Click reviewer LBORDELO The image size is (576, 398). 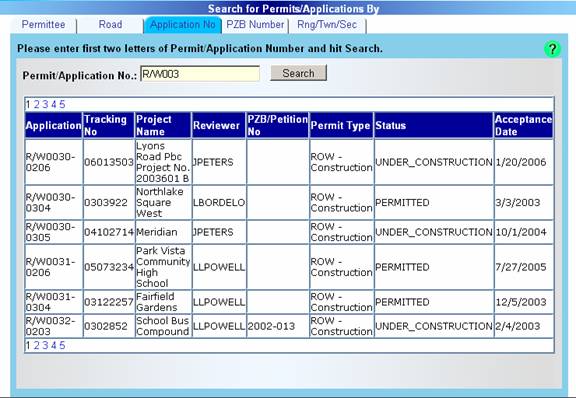pos(219,202)
